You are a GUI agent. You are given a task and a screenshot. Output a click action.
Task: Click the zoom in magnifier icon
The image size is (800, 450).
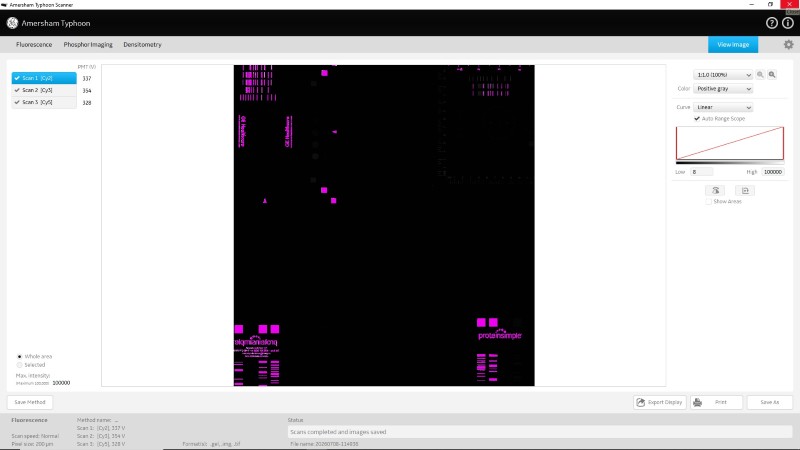772,74
